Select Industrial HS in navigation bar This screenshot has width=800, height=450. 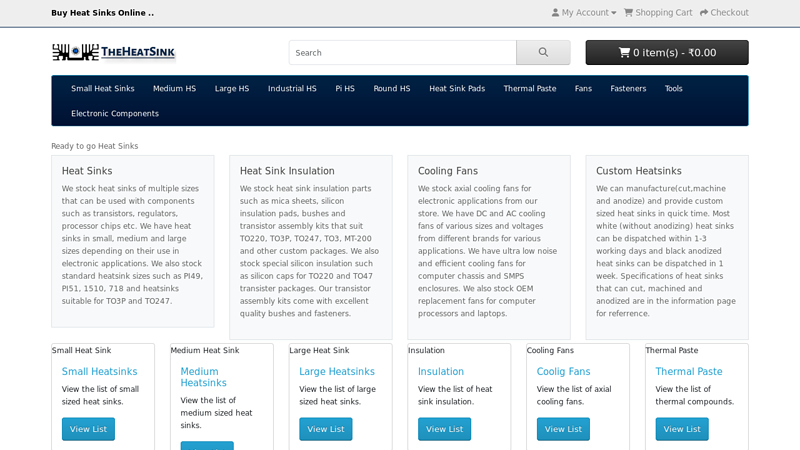pyautogui.click(x=292, y=89)
